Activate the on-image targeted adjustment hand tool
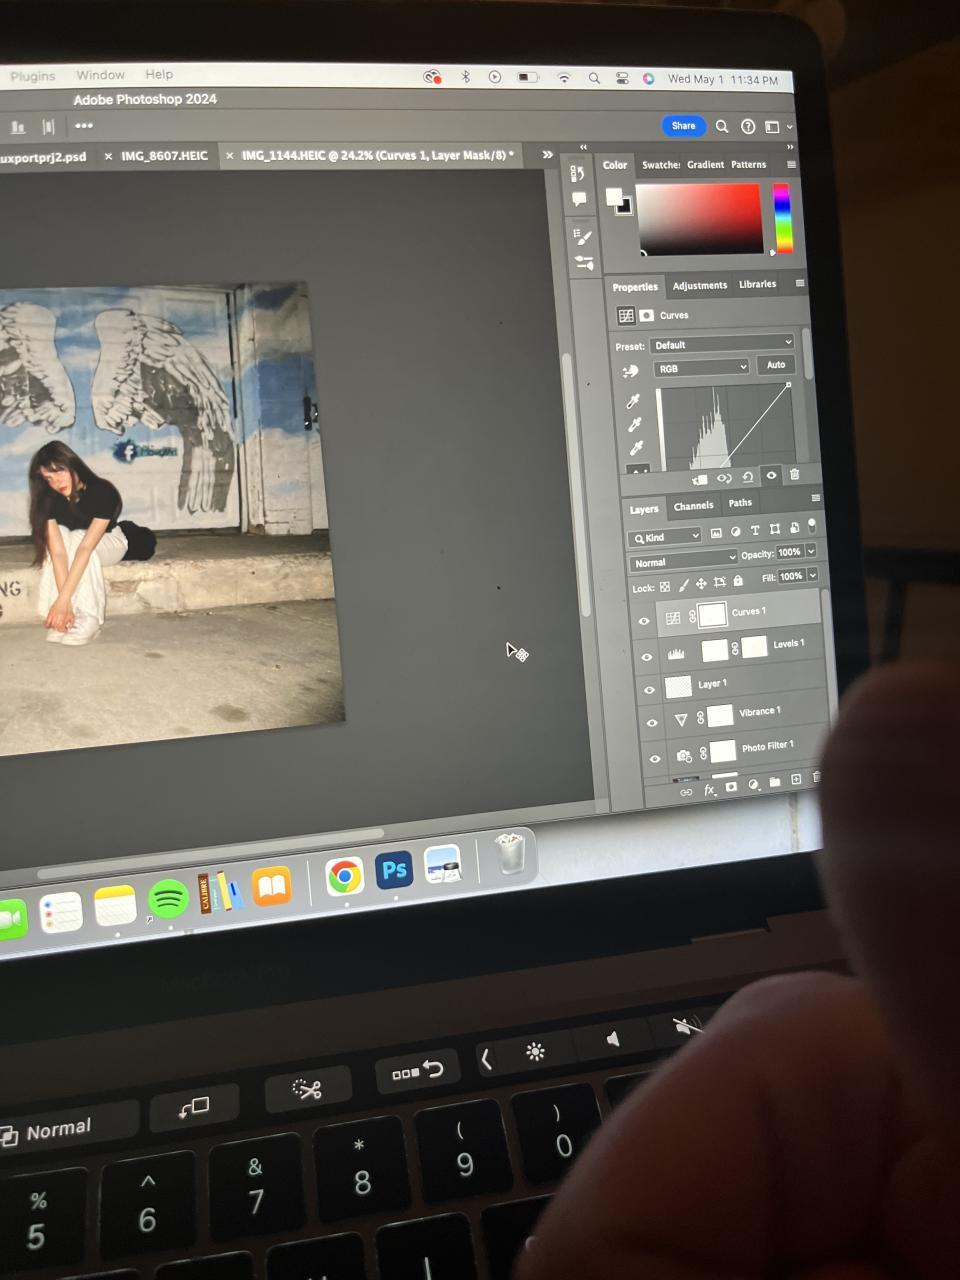 [630, 371]
